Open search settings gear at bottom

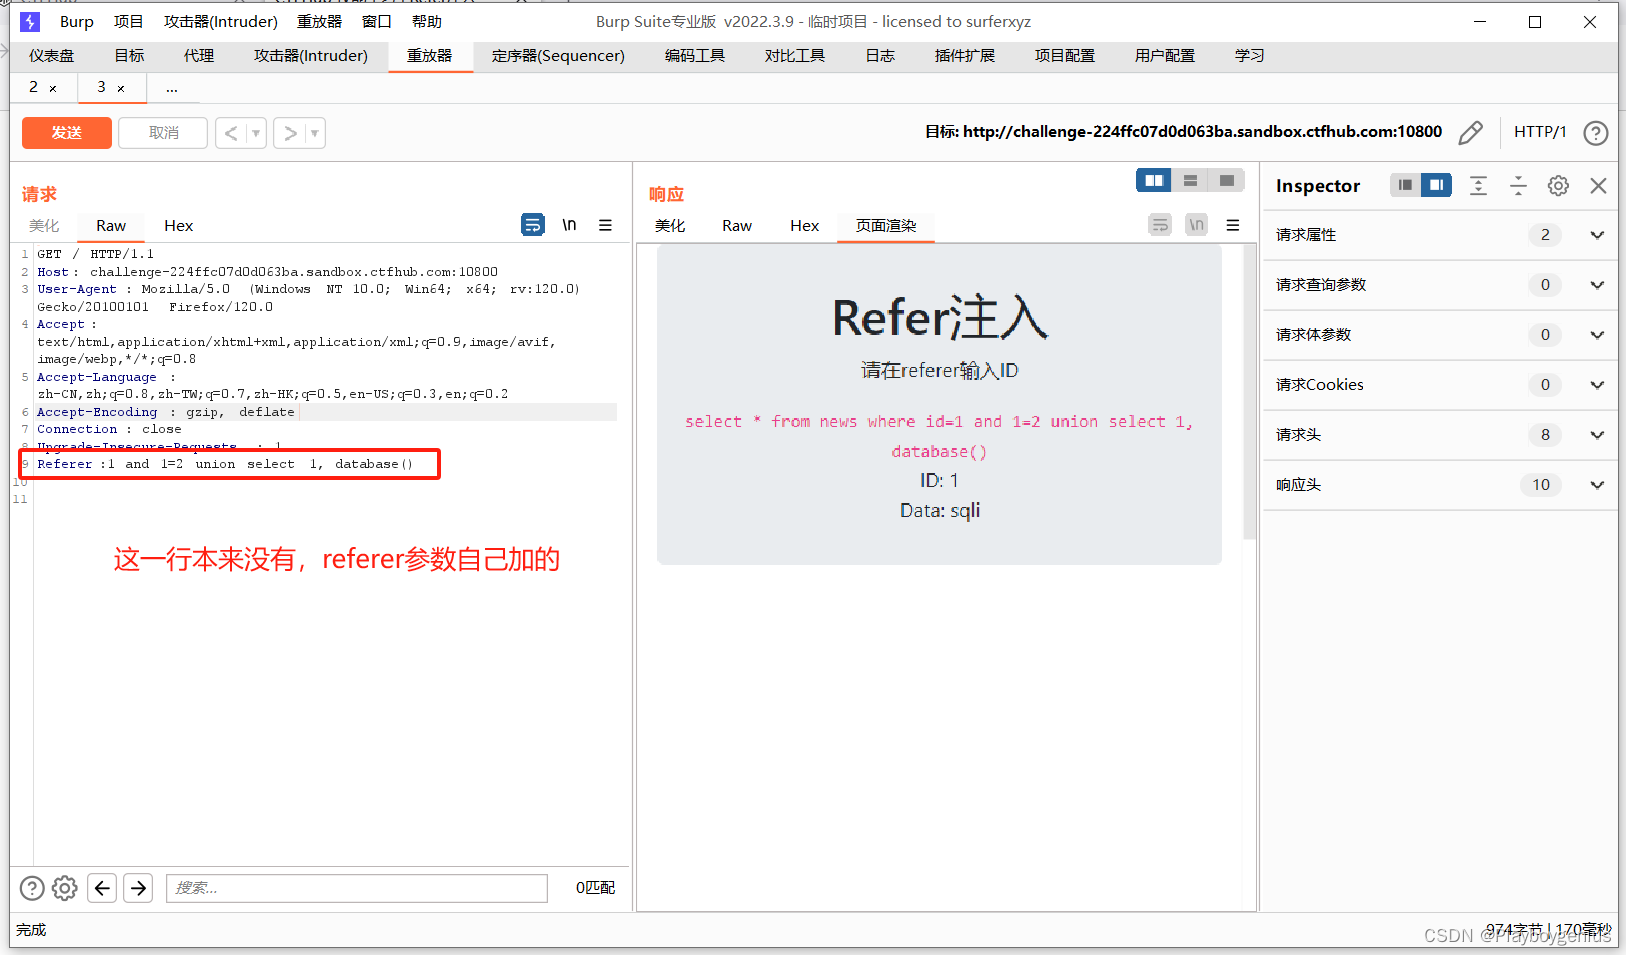click(x=65, y=888)
